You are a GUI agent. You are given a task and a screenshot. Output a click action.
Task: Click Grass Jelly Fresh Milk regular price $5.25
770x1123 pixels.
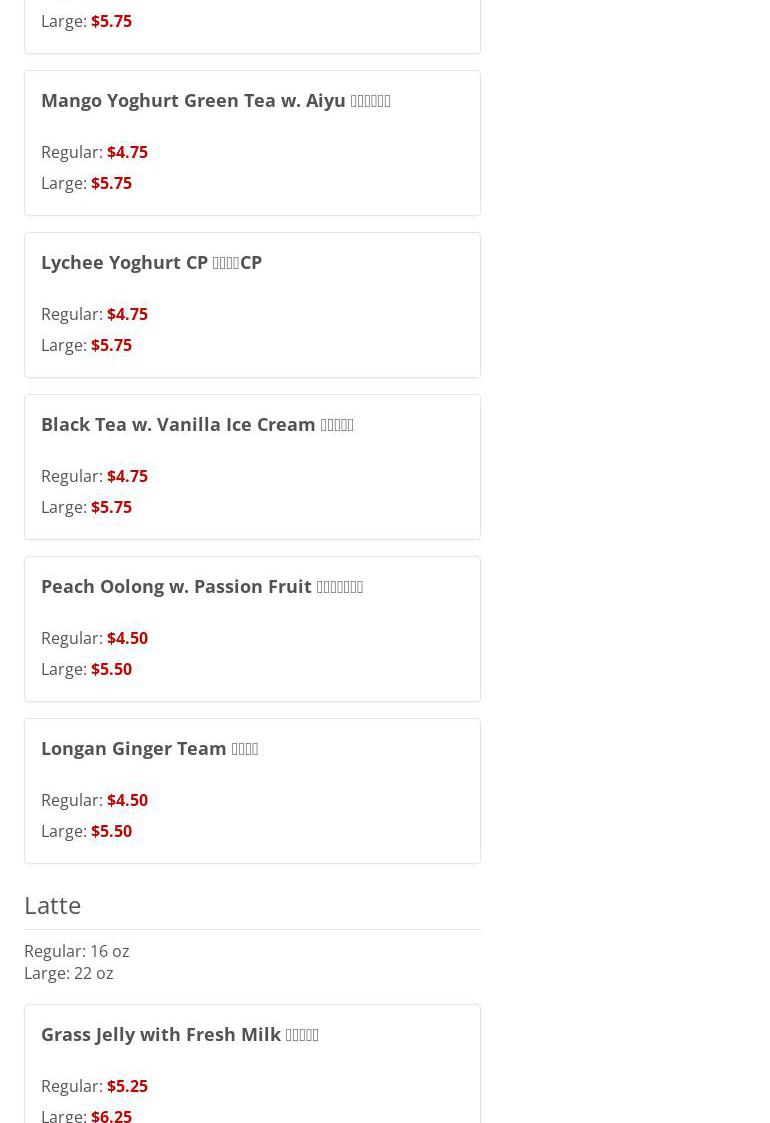pyautogui.click(x=127, y=1087)
